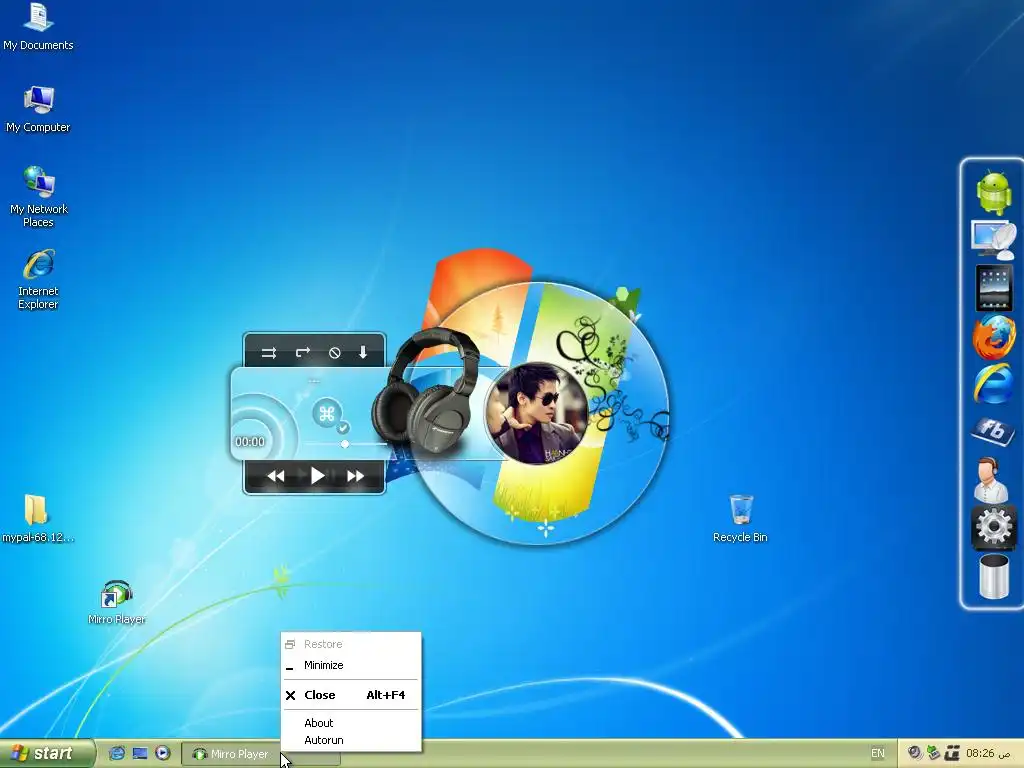1024x768 pixels.
Task: Toggle repeat in Mirro Player
Action: [302, 353]
